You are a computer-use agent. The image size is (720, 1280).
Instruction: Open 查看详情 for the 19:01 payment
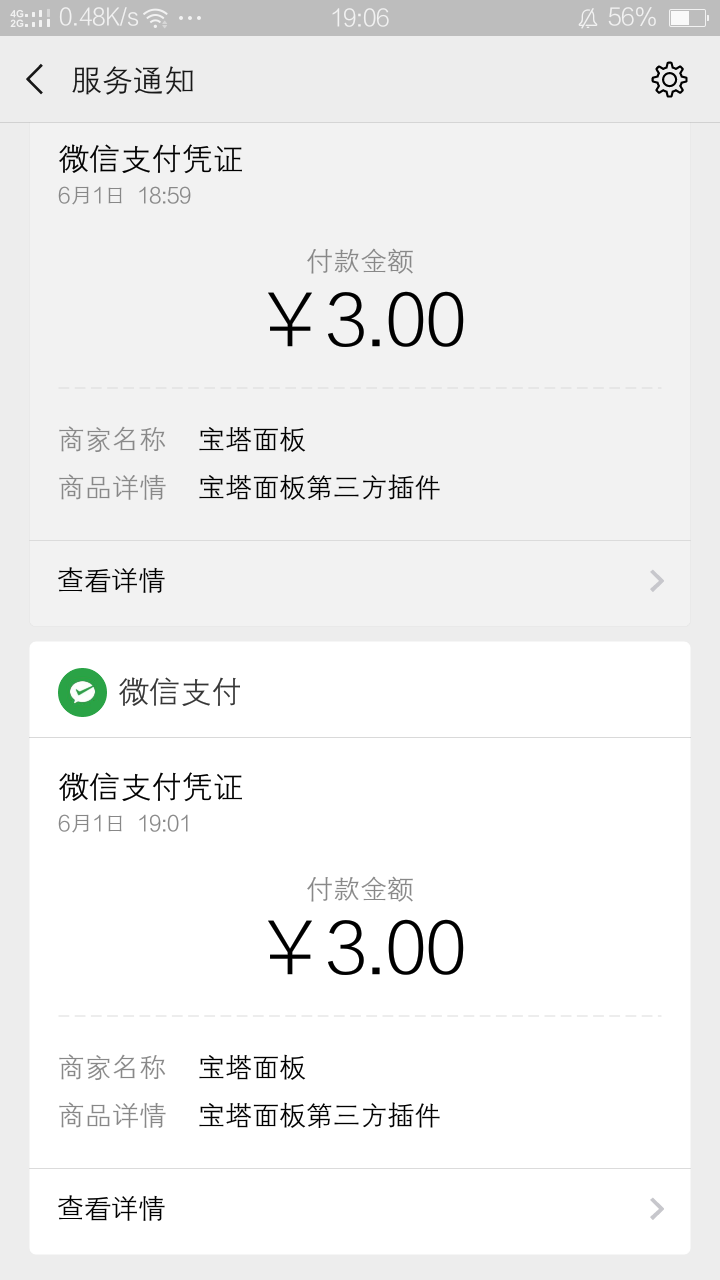click(x=360, y=1209)
